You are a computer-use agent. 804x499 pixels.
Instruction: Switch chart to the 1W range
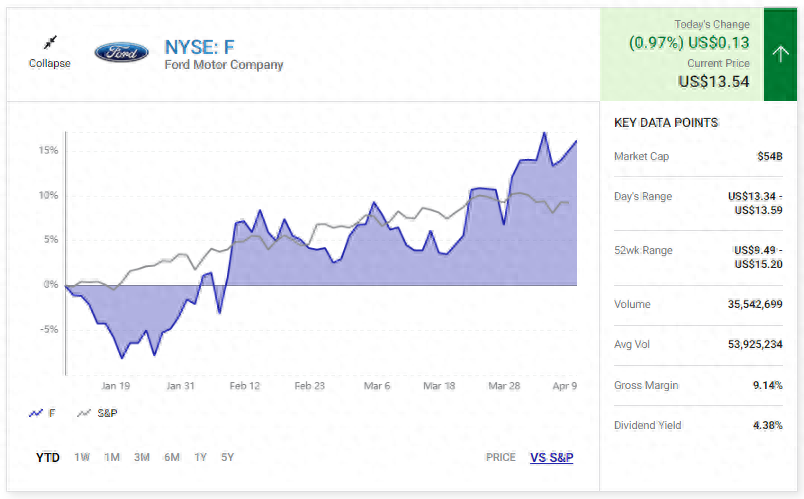click(x=82, y=457)
